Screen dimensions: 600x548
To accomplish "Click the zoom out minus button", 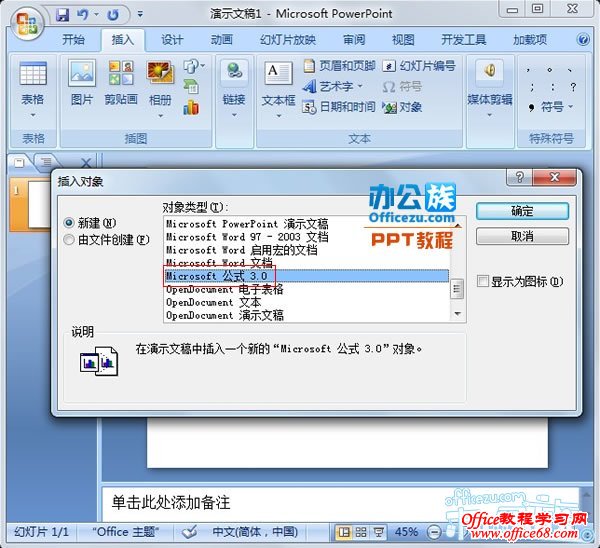I will point(434,532).
